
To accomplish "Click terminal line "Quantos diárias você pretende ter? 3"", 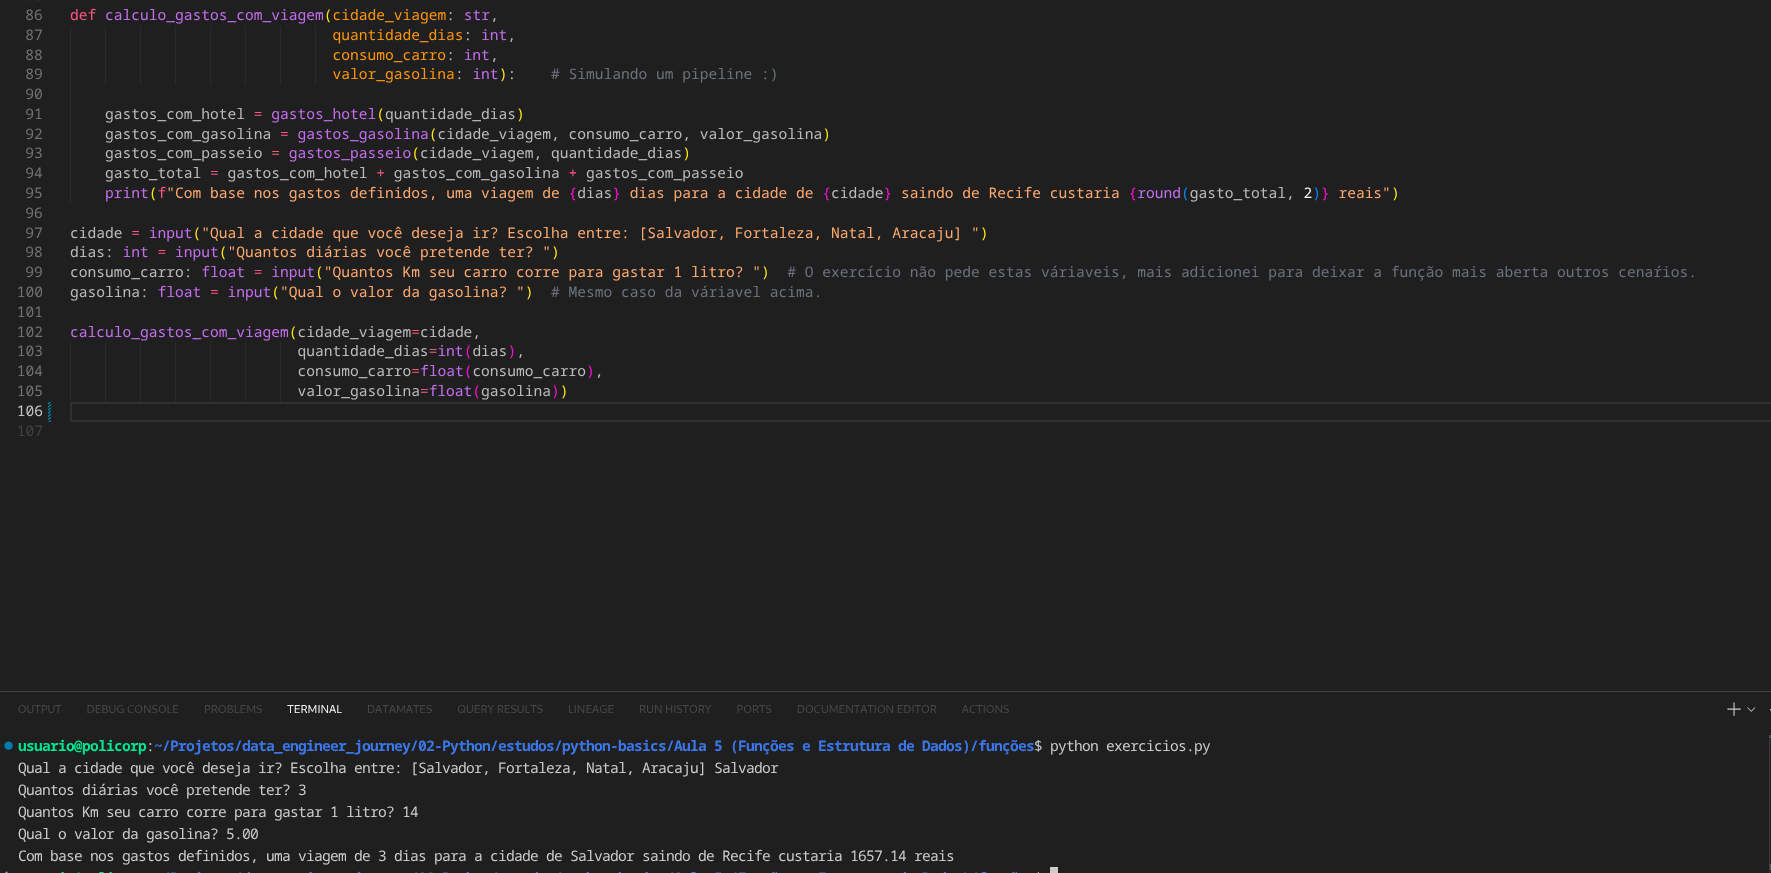I will (x=162, y=790).
